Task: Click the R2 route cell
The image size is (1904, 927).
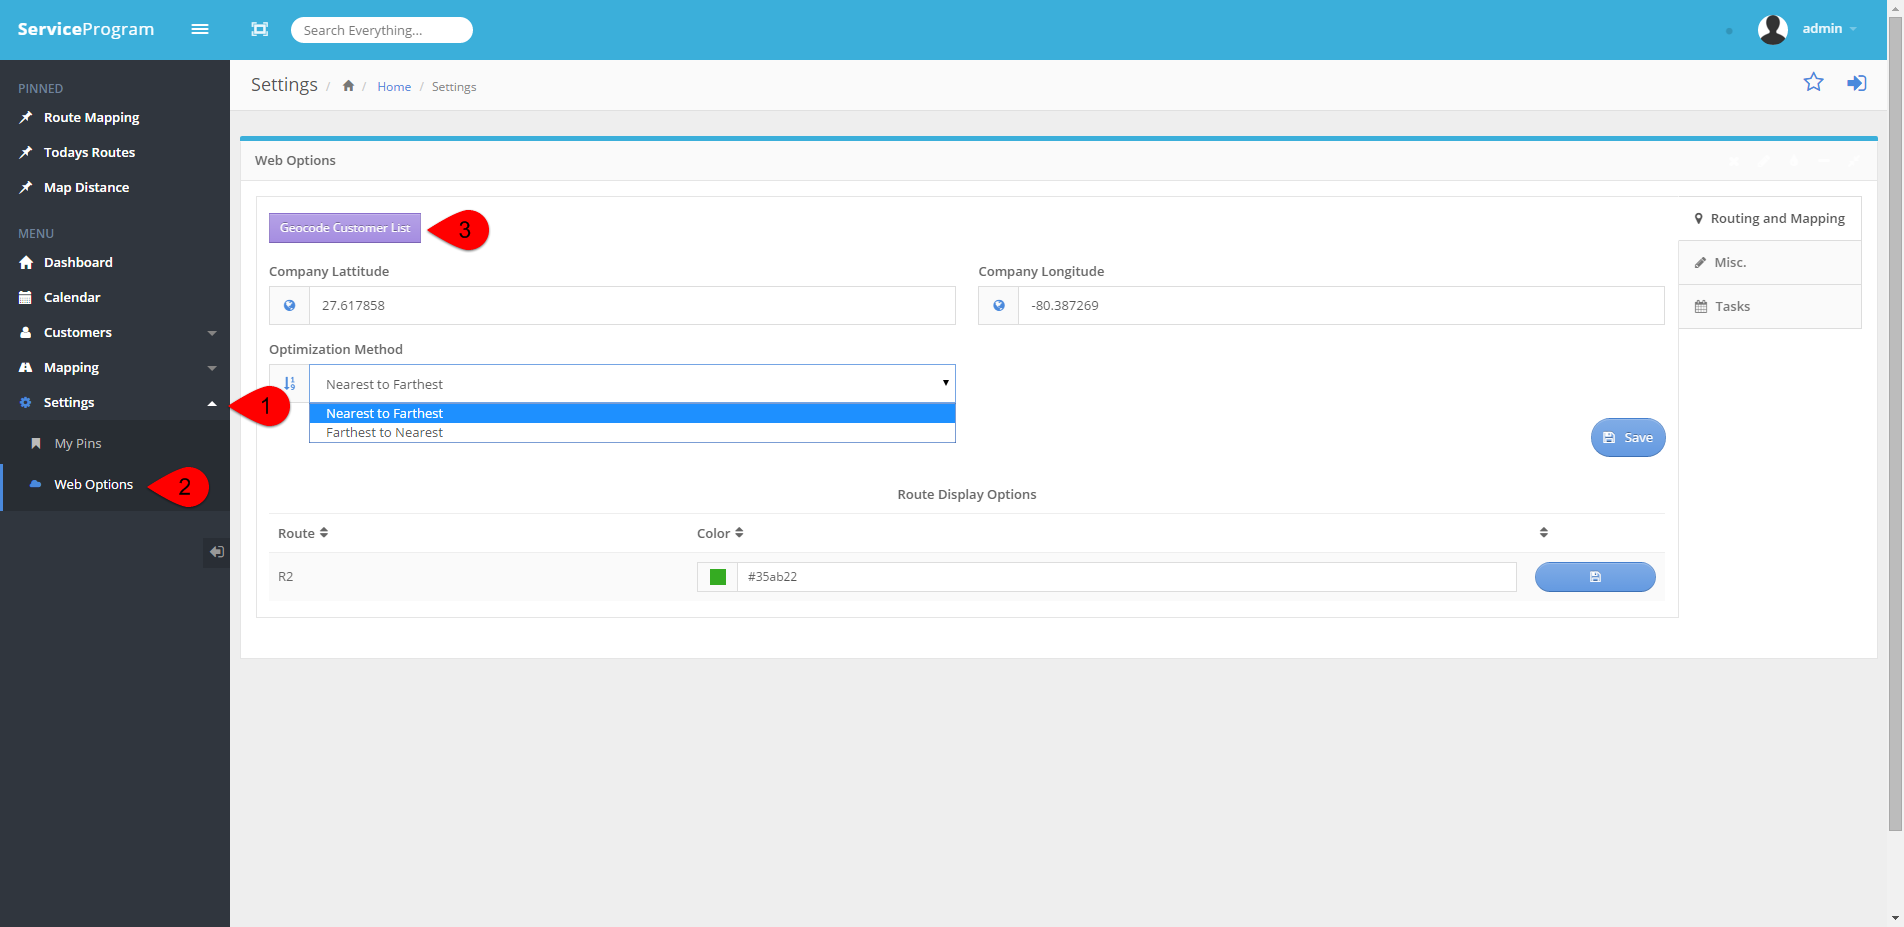Action: 286,577
